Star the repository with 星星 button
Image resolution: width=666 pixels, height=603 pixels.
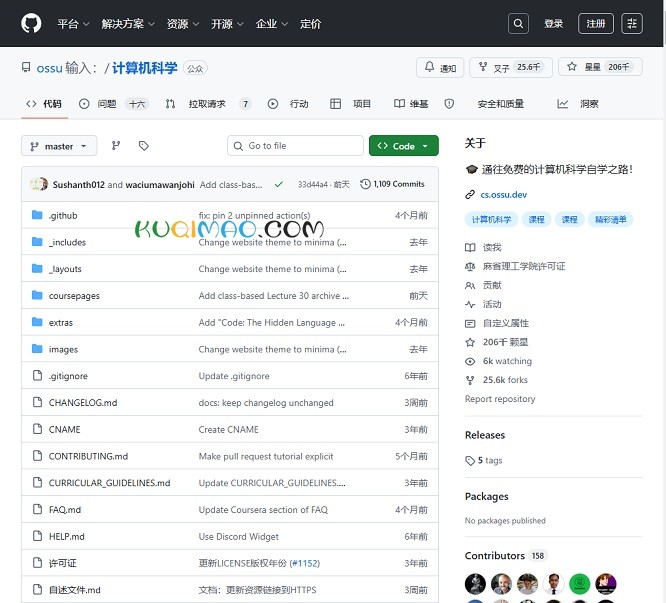(600, 67)
